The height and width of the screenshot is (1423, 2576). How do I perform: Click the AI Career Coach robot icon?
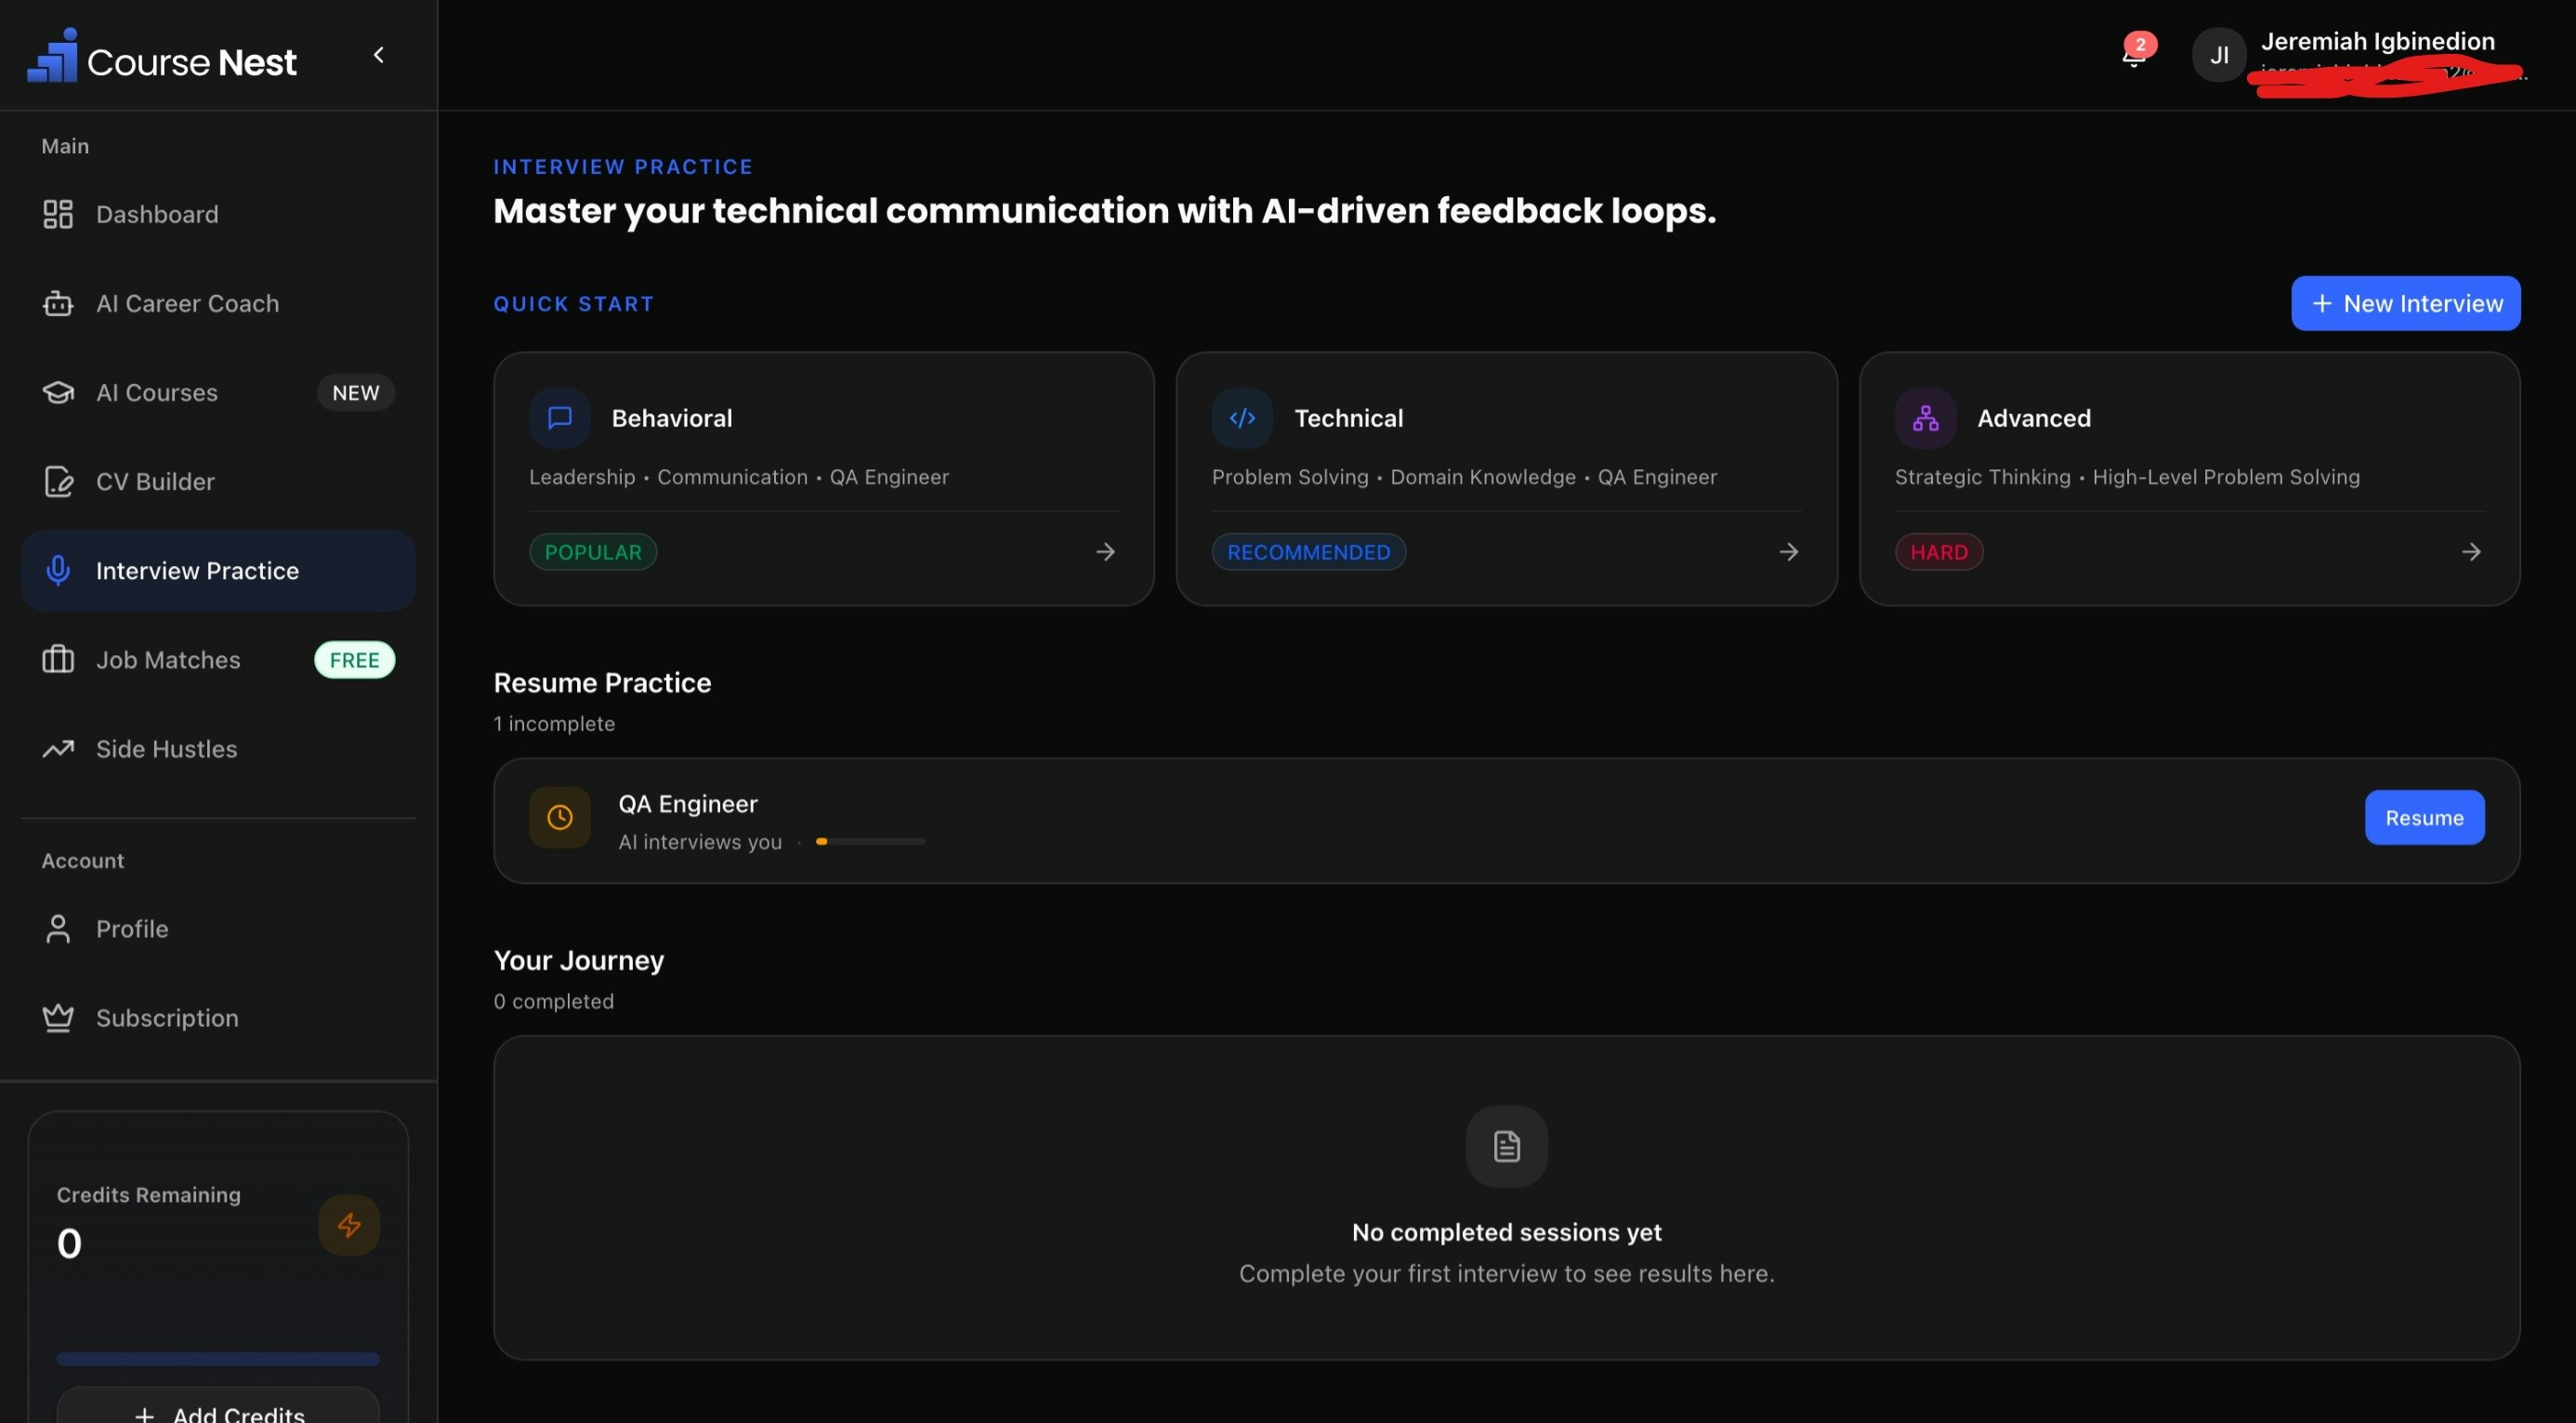[x=58, y=303]
